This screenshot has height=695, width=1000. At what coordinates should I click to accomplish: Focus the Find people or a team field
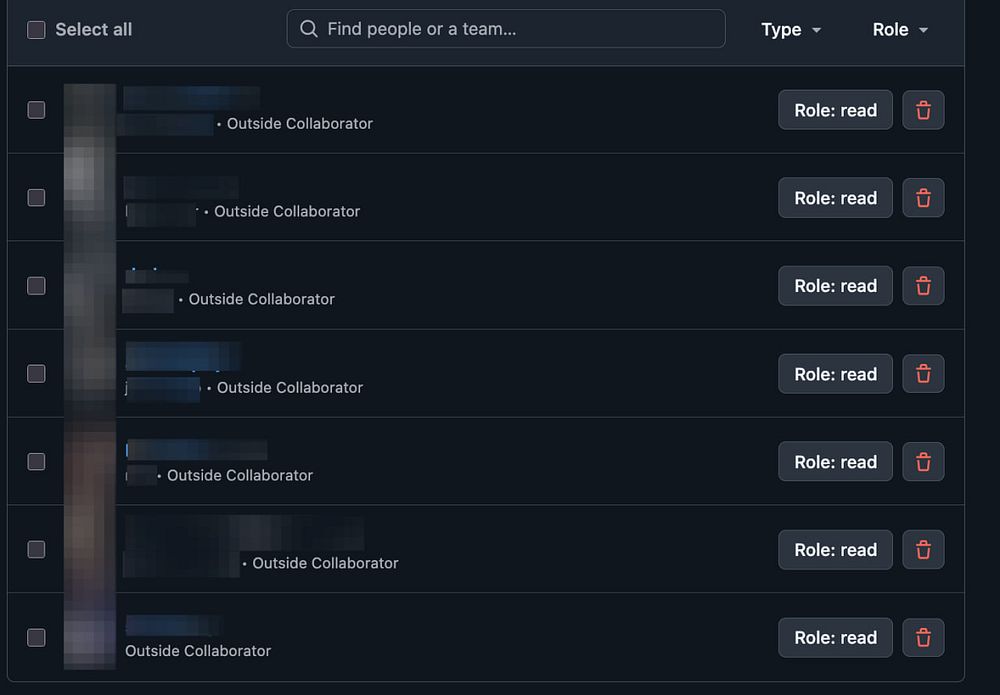tap(506, 29)
